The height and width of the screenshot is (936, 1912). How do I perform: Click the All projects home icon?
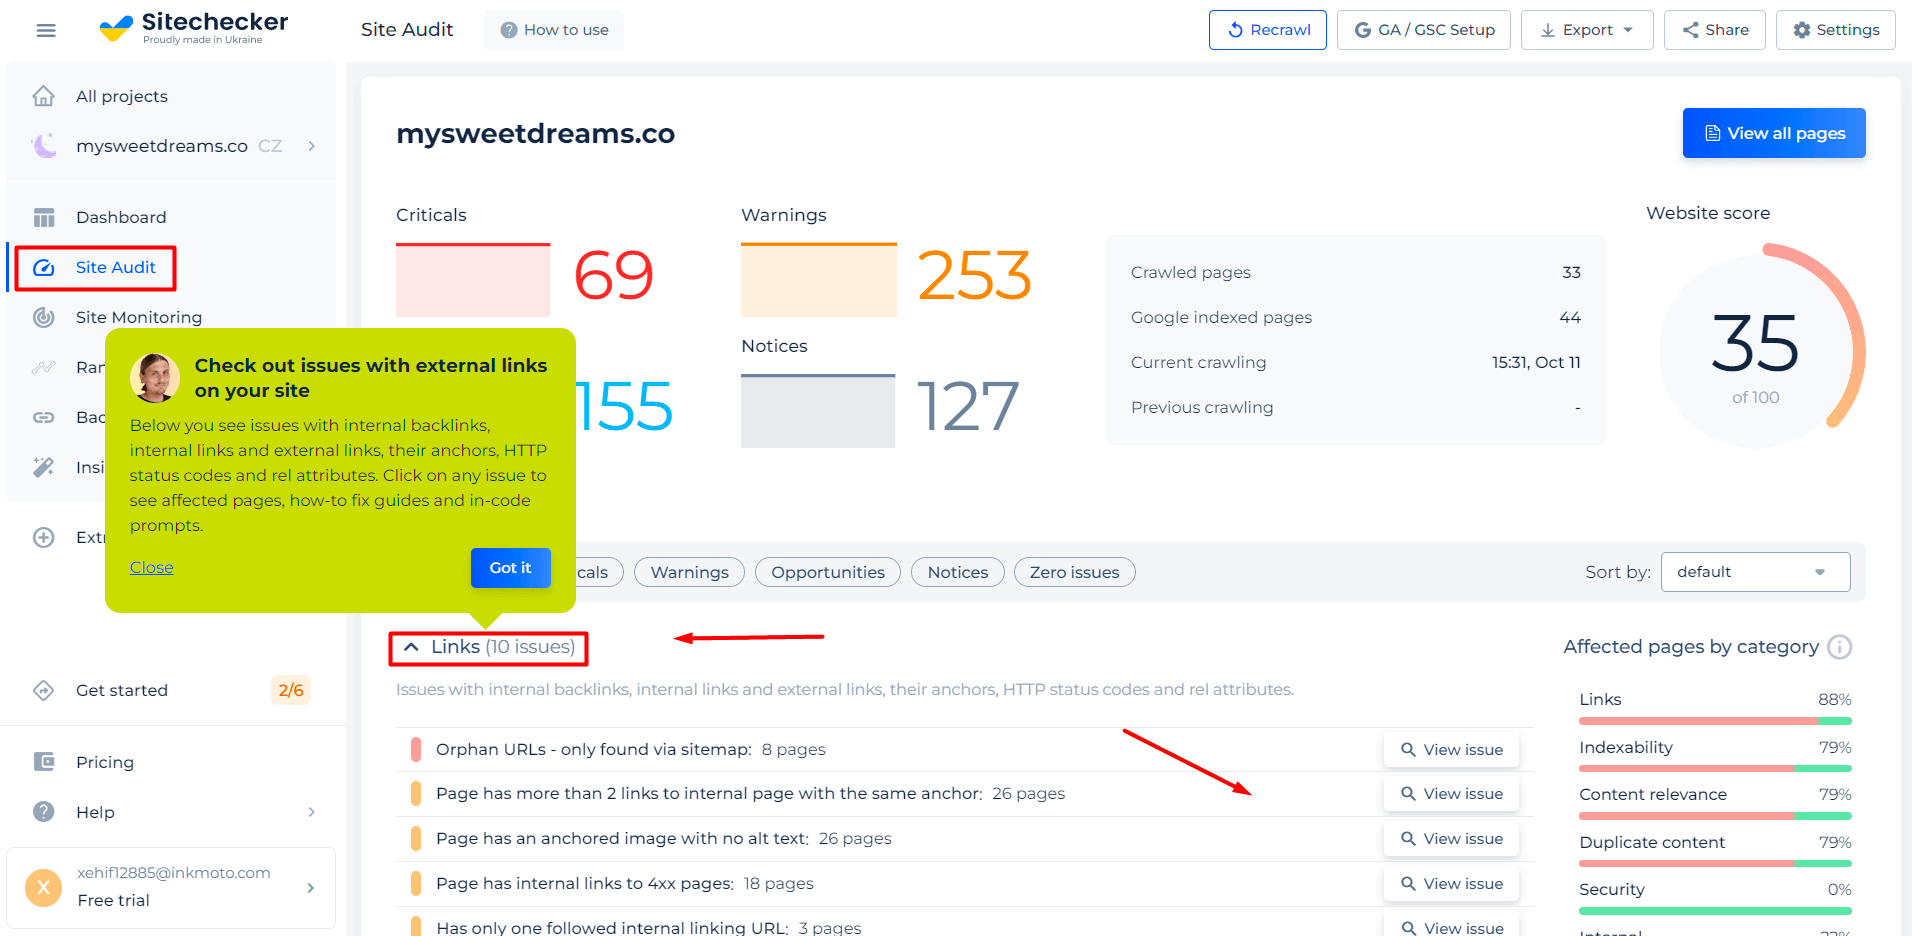pos(44,96)
